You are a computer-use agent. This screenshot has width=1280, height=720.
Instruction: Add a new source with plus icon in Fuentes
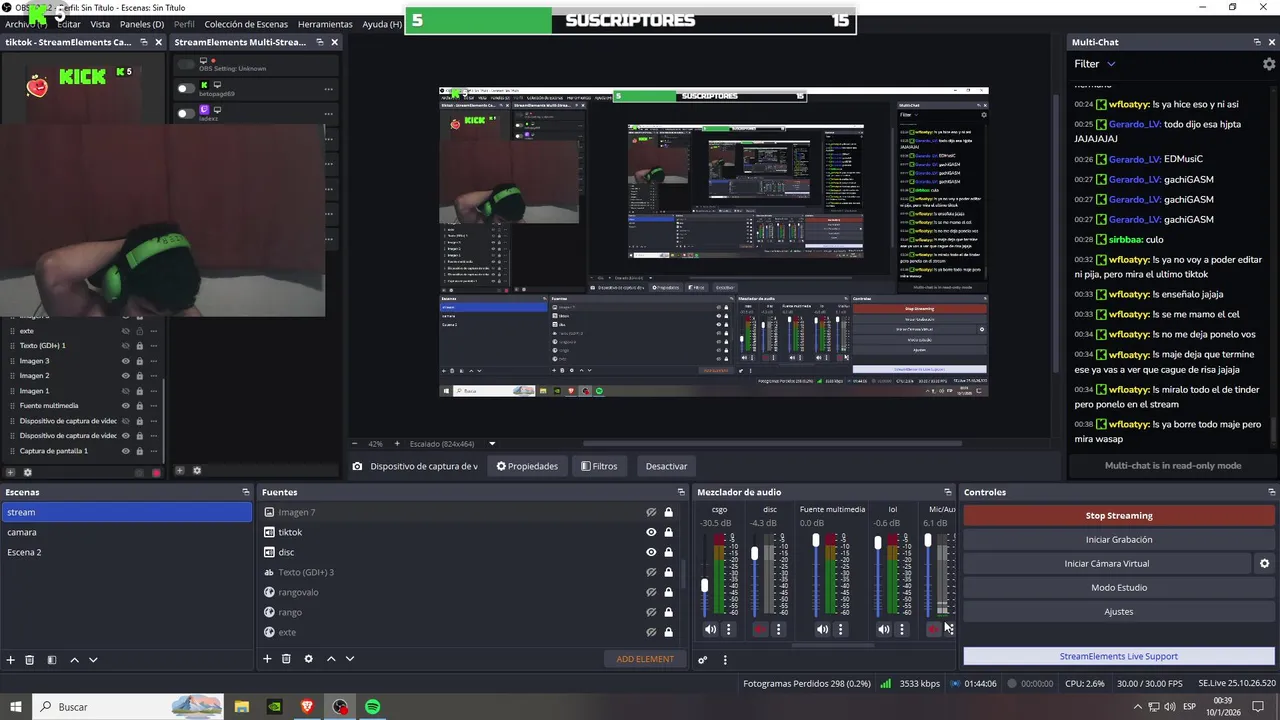(x=267, y=658)
